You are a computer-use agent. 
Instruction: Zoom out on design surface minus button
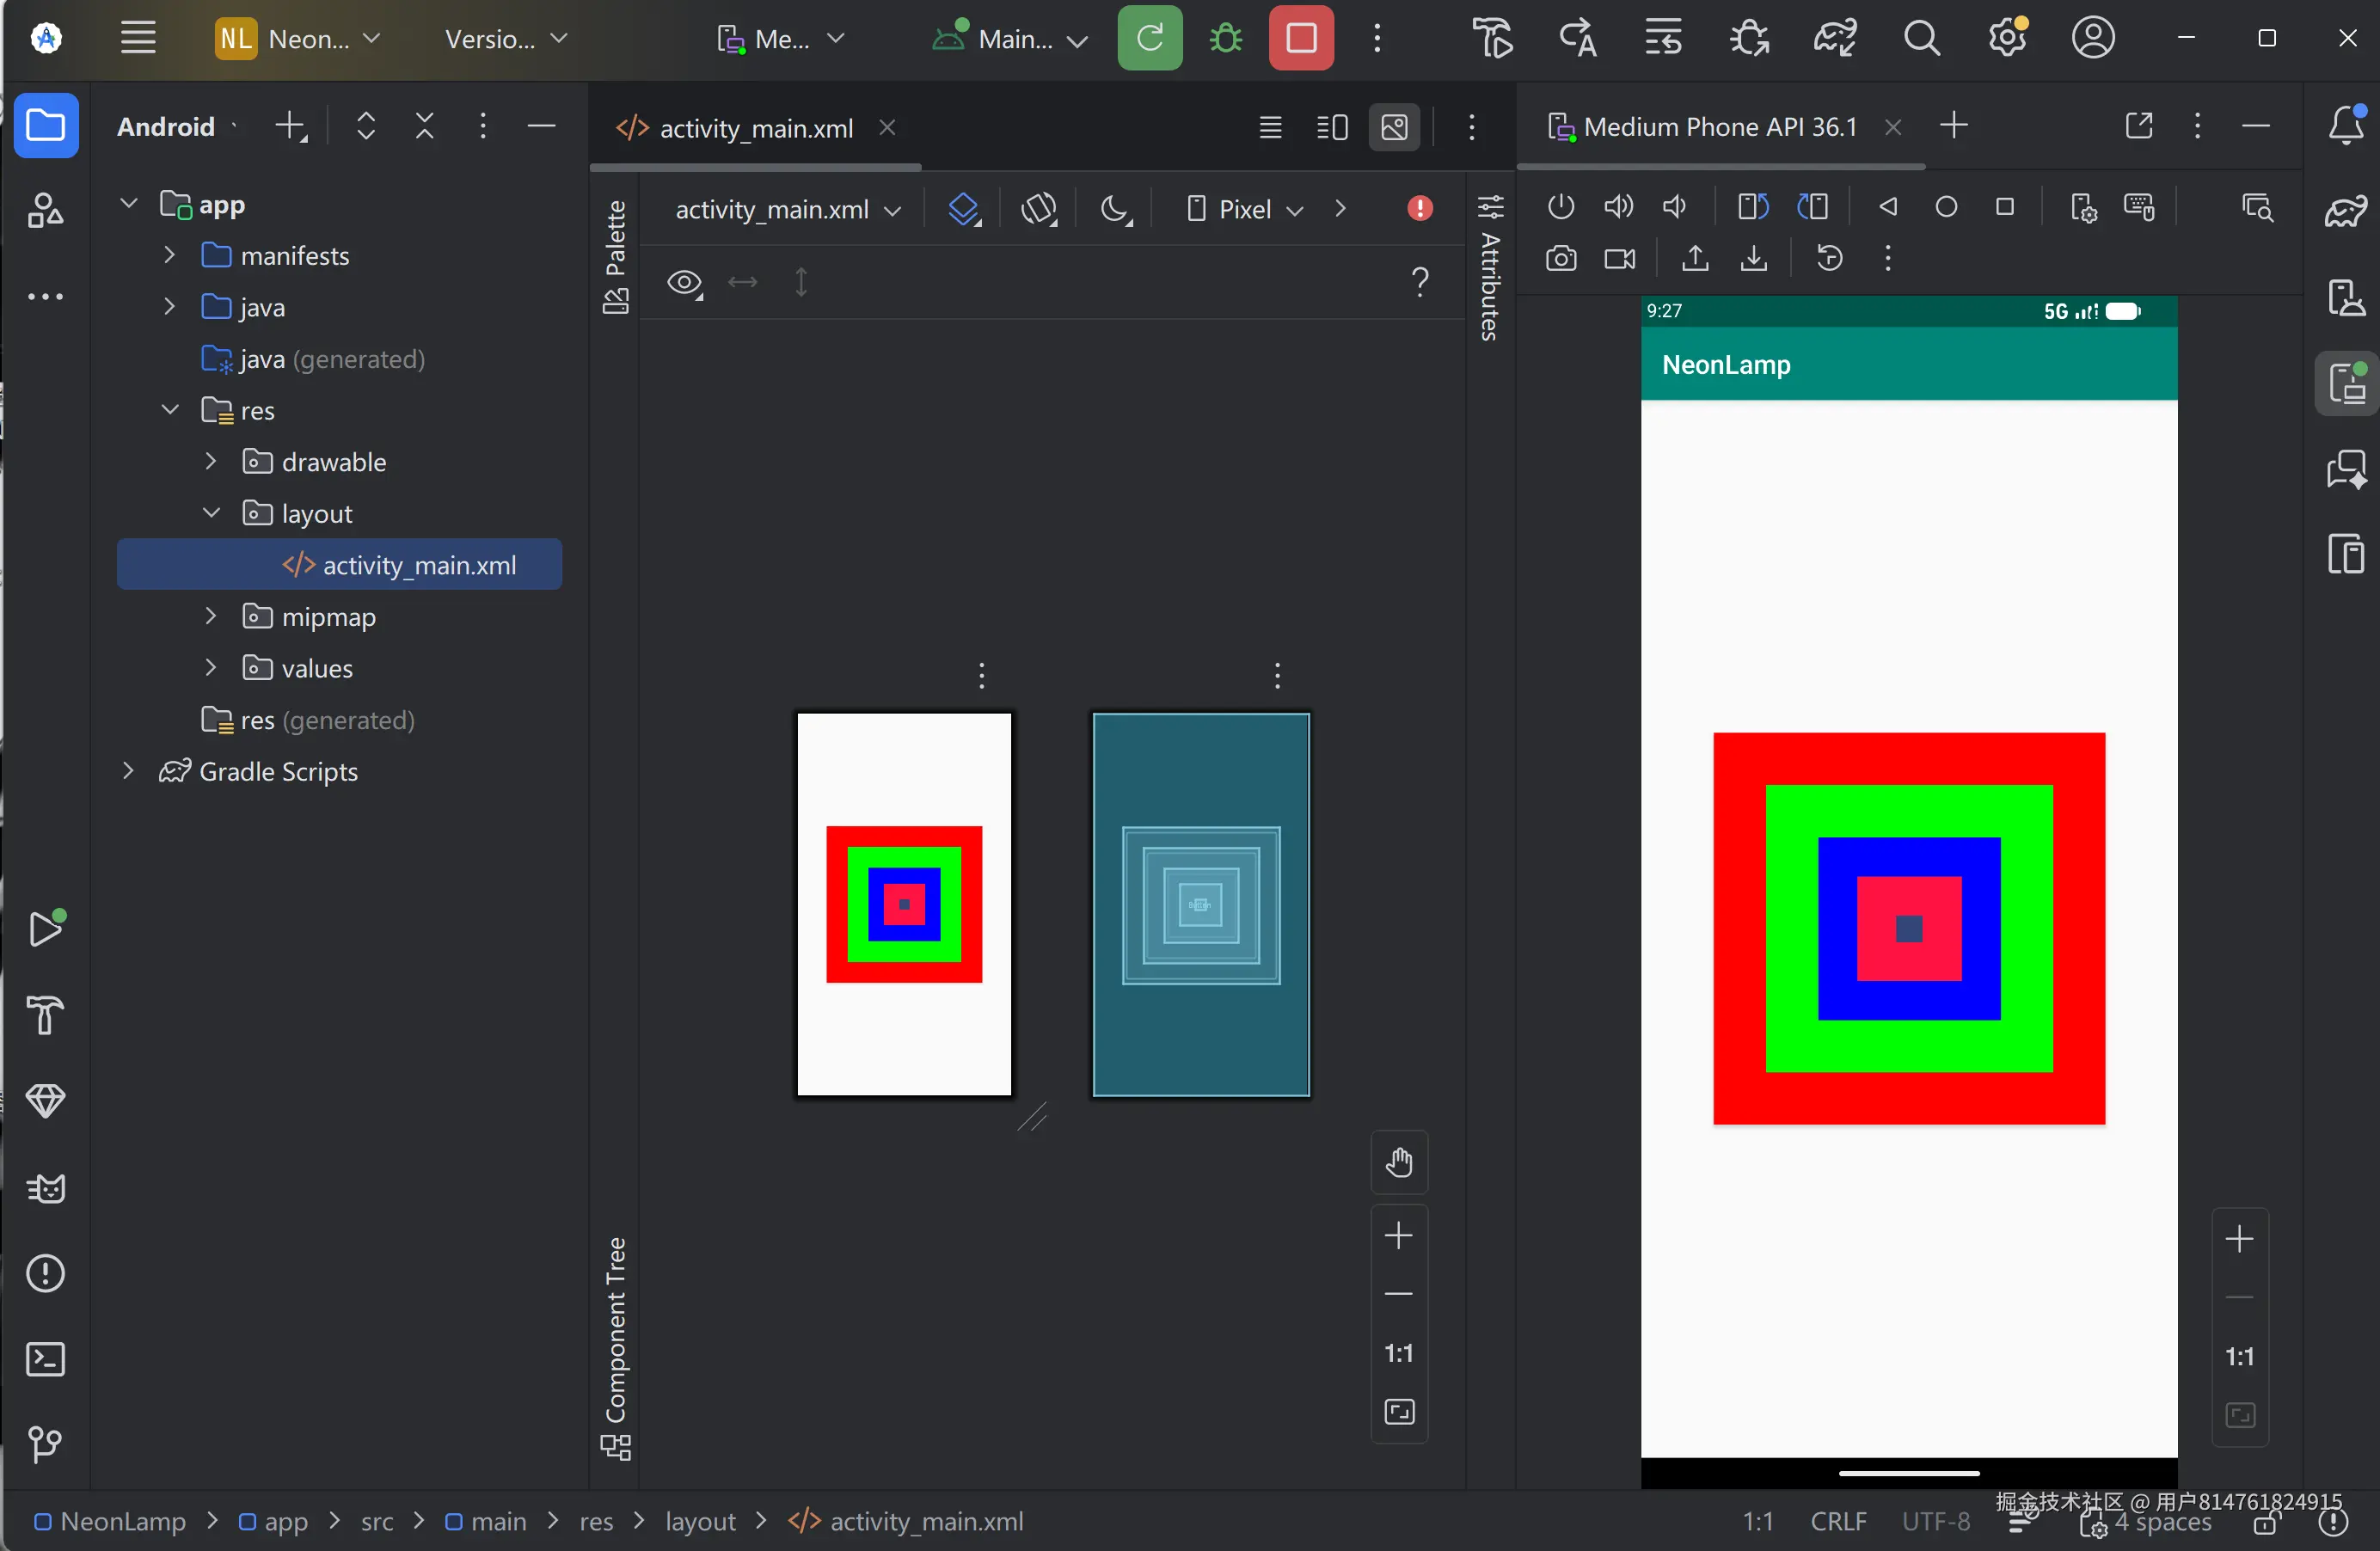[x=1399, y=1294]
